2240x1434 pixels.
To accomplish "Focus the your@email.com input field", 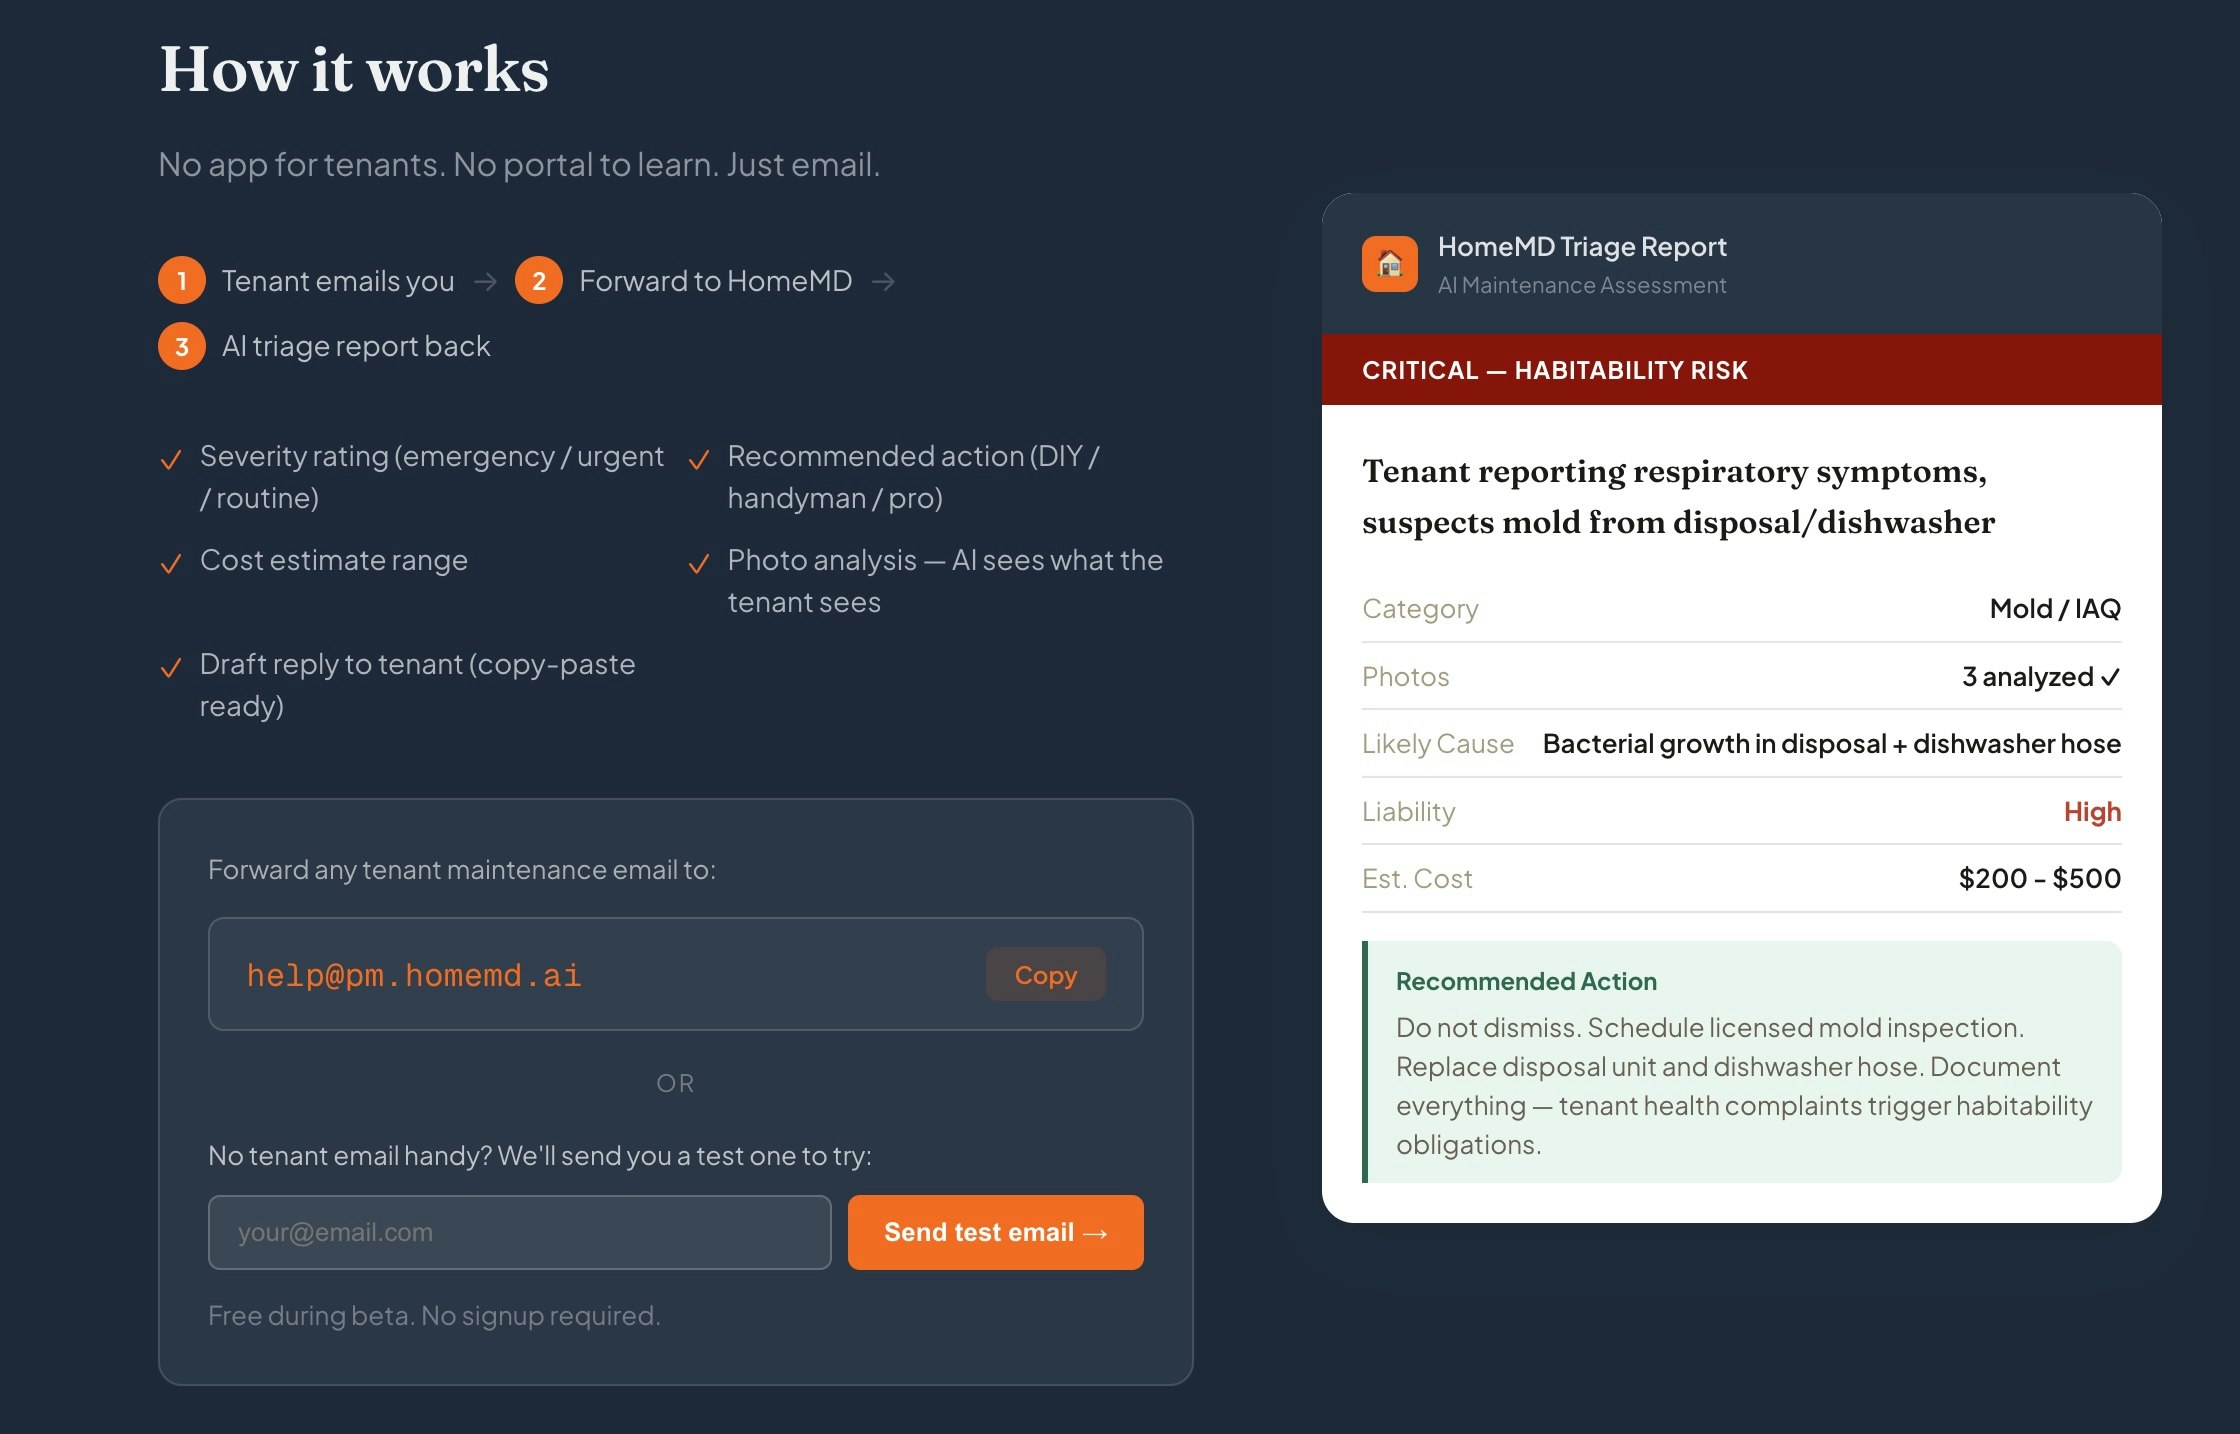I will [519, 1232].
